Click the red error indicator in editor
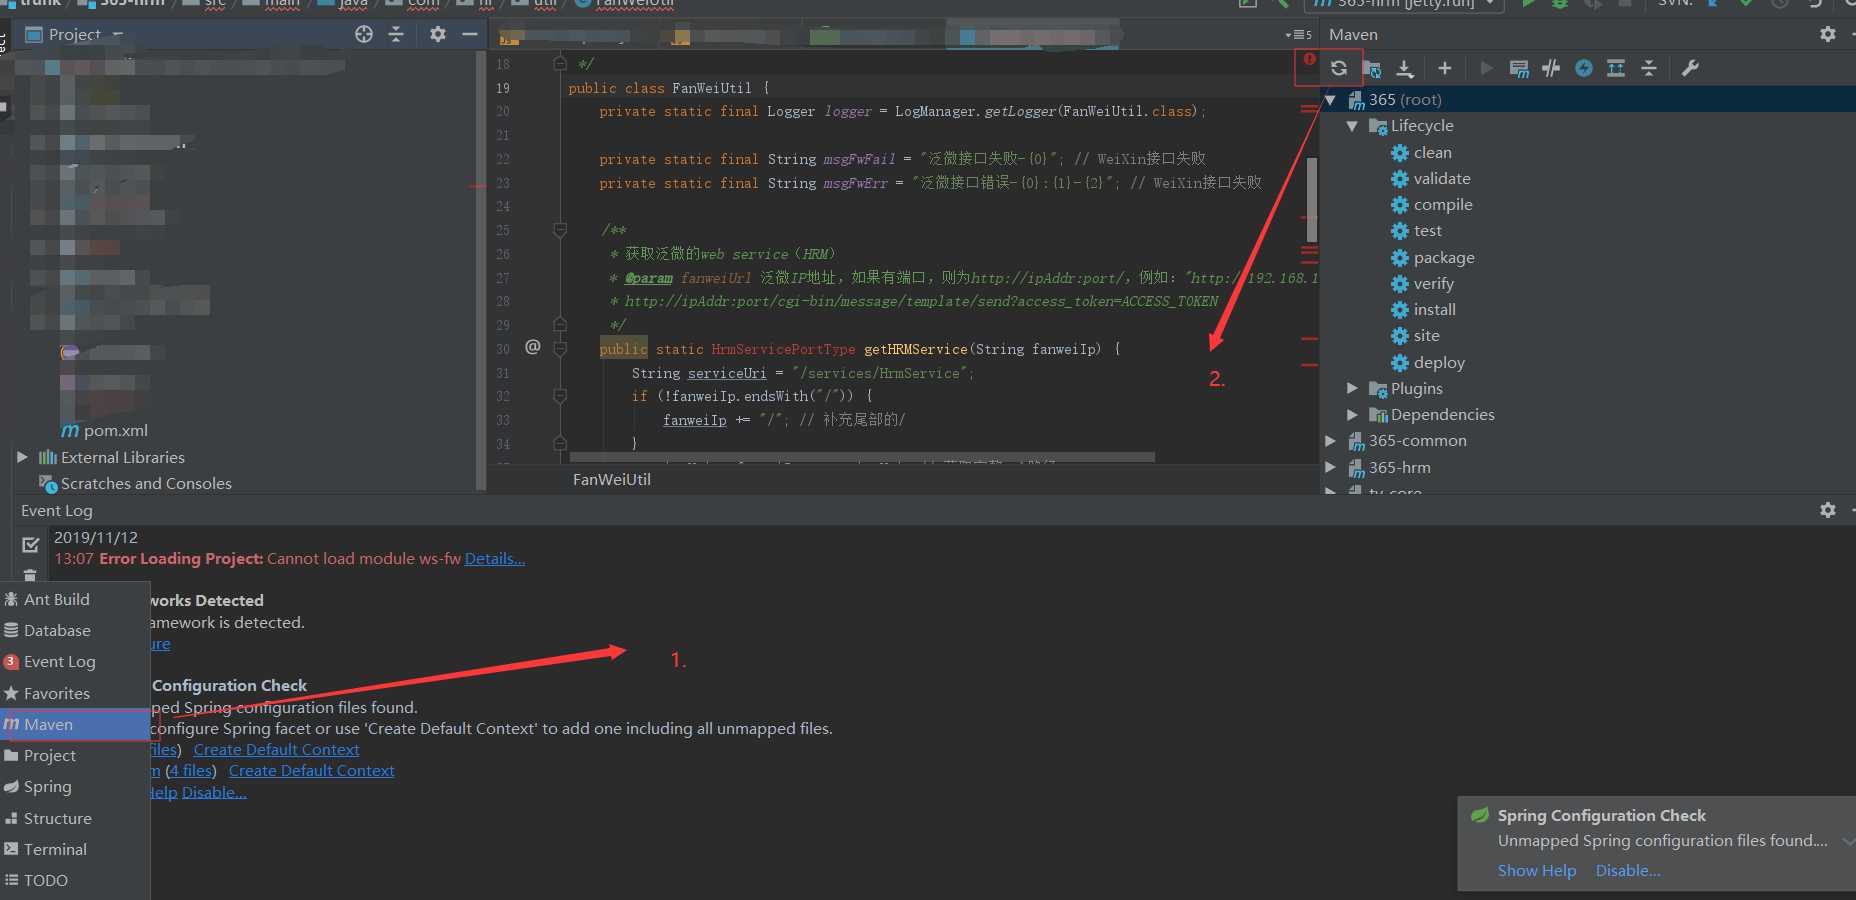Screen dimensions: 1856x900 pyautogui.click(x=1309, y=59)
